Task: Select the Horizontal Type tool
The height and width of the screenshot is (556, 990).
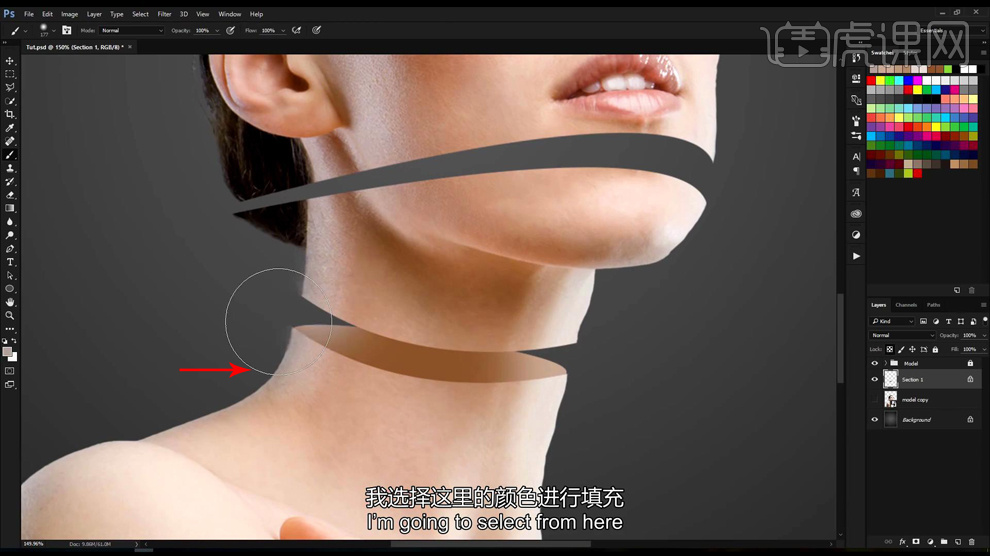Action: [x=9, y=262]
